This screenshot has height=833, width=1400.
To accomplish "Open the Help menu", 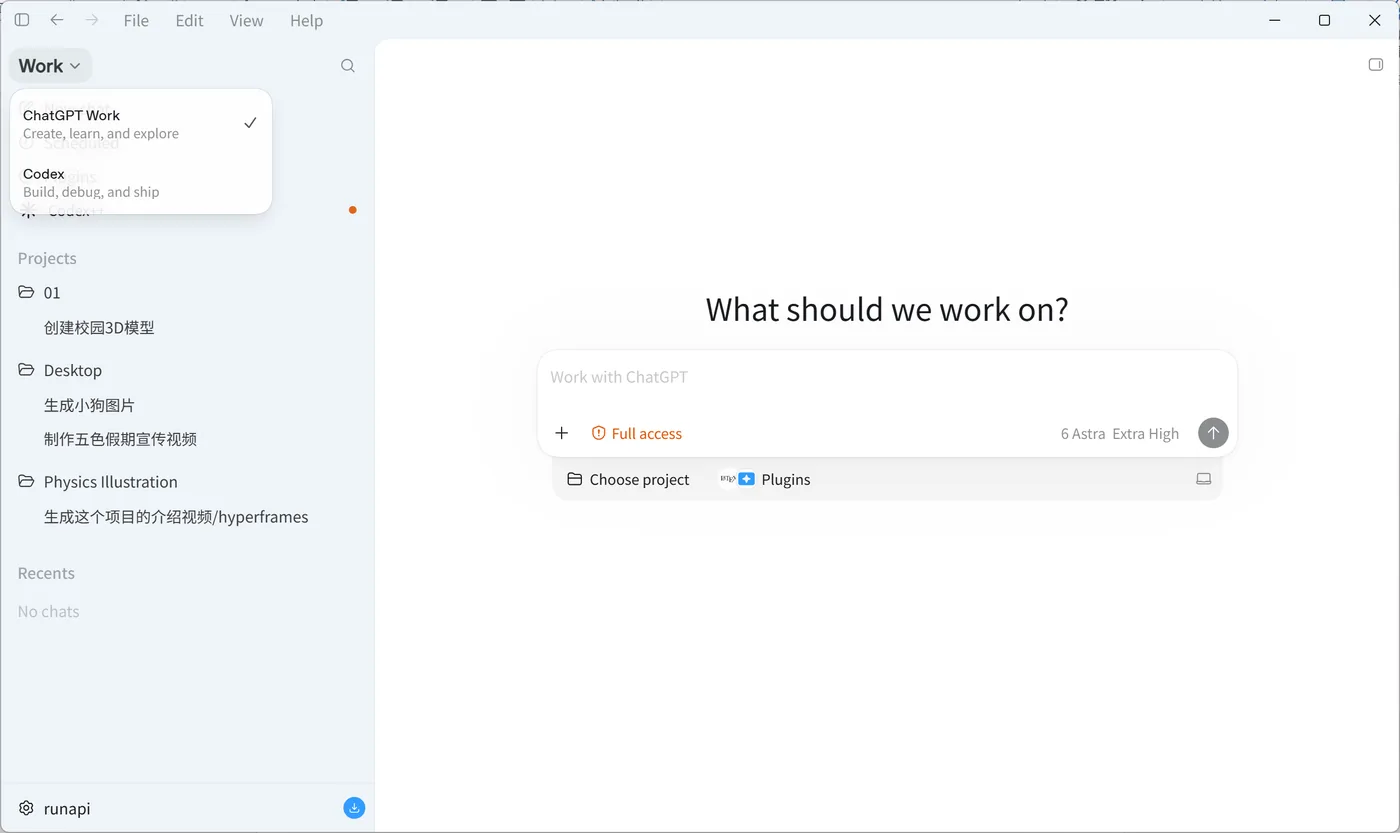I will click(306, 20).
